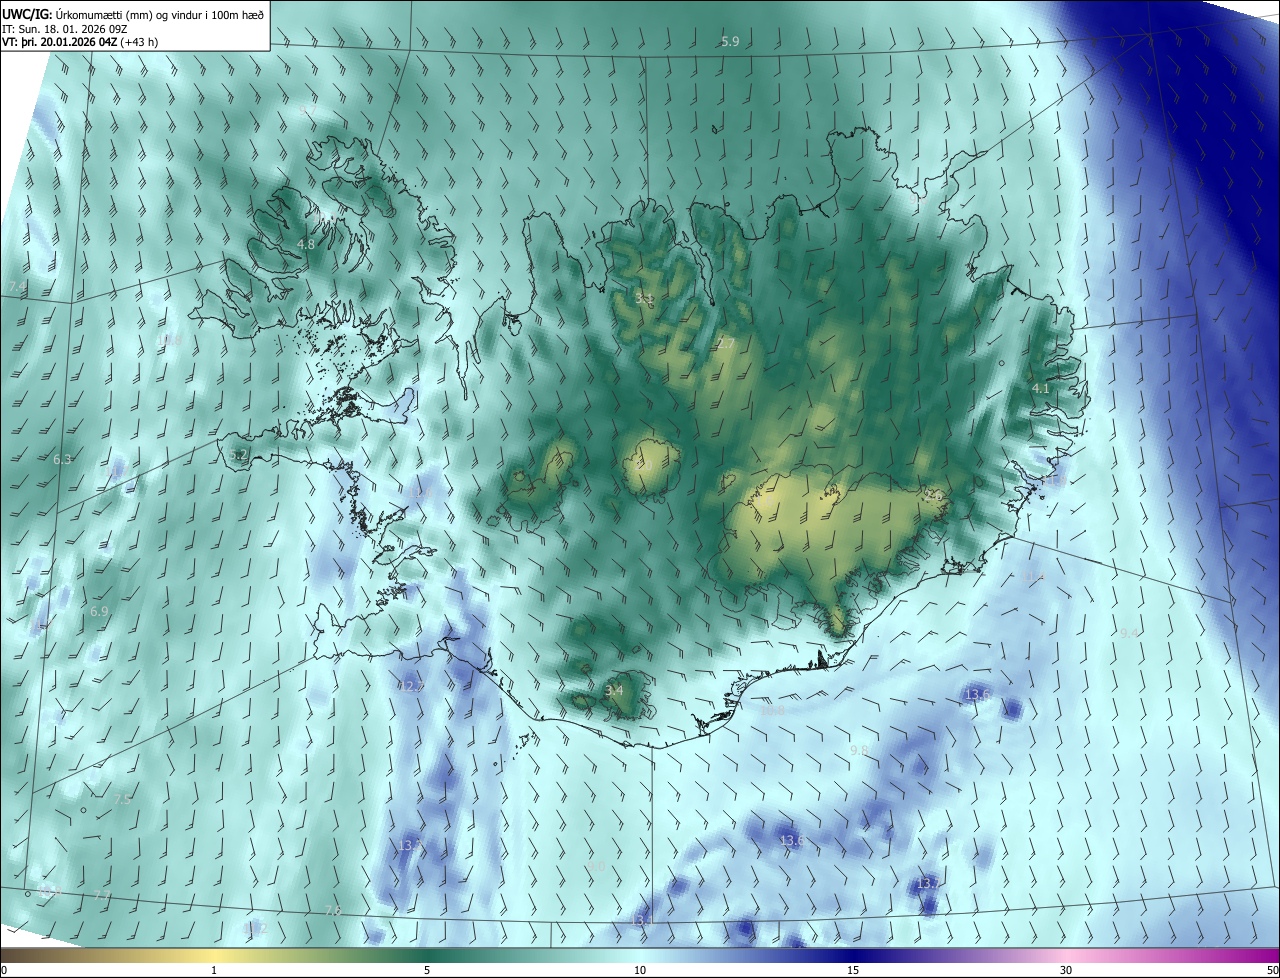Click the 6.9 value label
1280x978 pixels.
point(99,611)
